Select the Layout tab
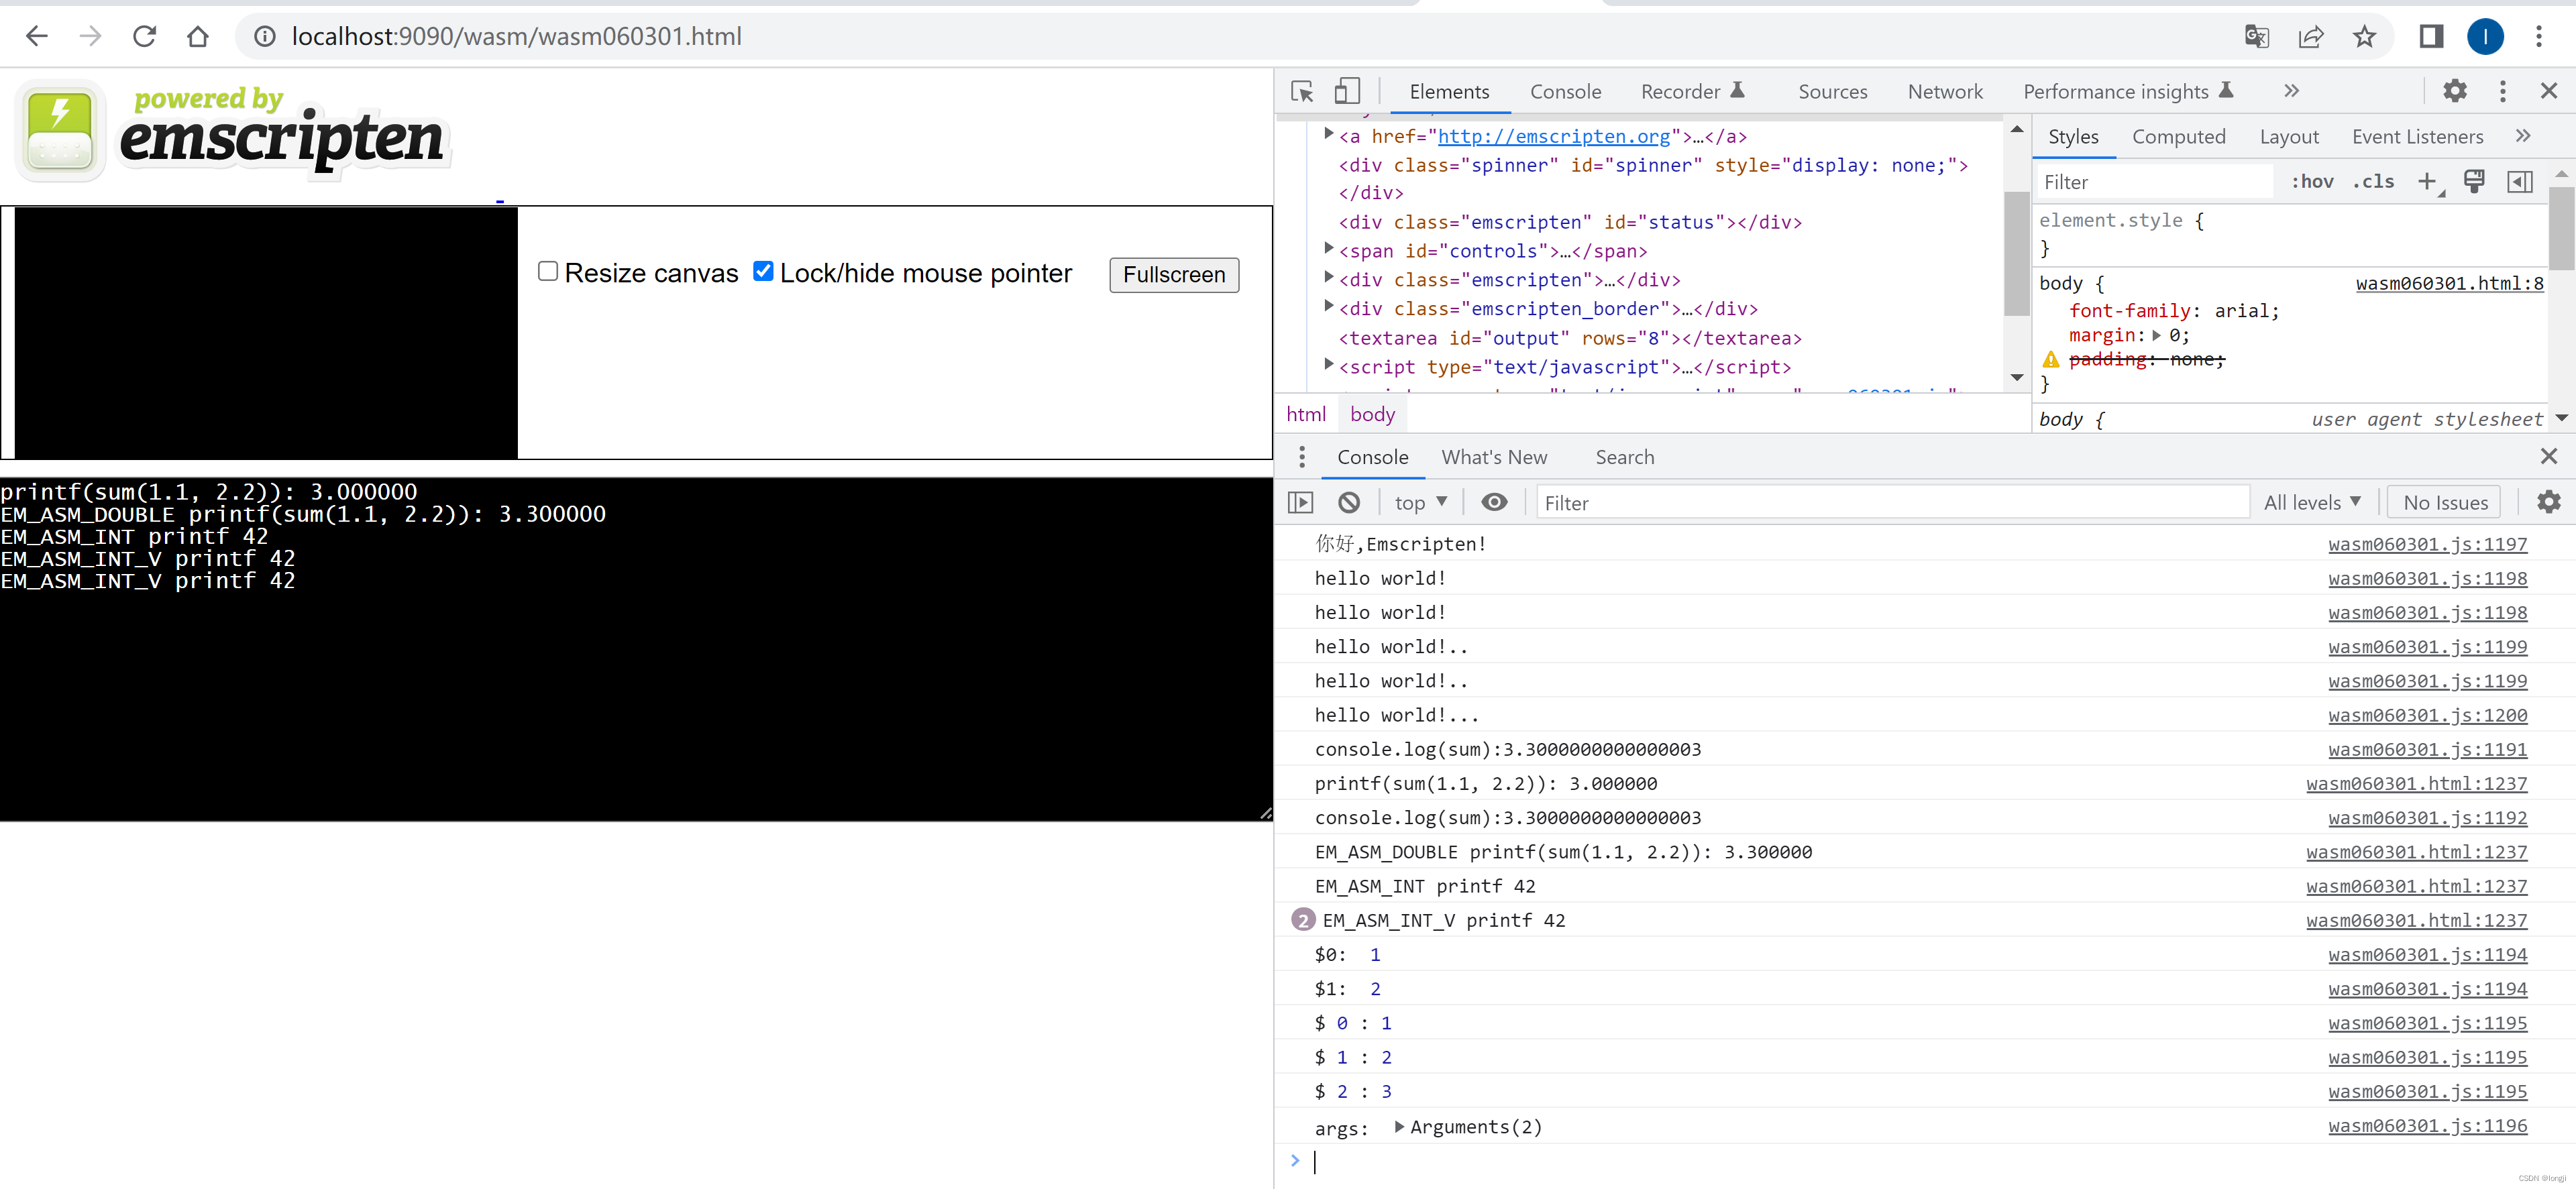Viewport: 2576px width, 1189px height. pos(2288,136)
